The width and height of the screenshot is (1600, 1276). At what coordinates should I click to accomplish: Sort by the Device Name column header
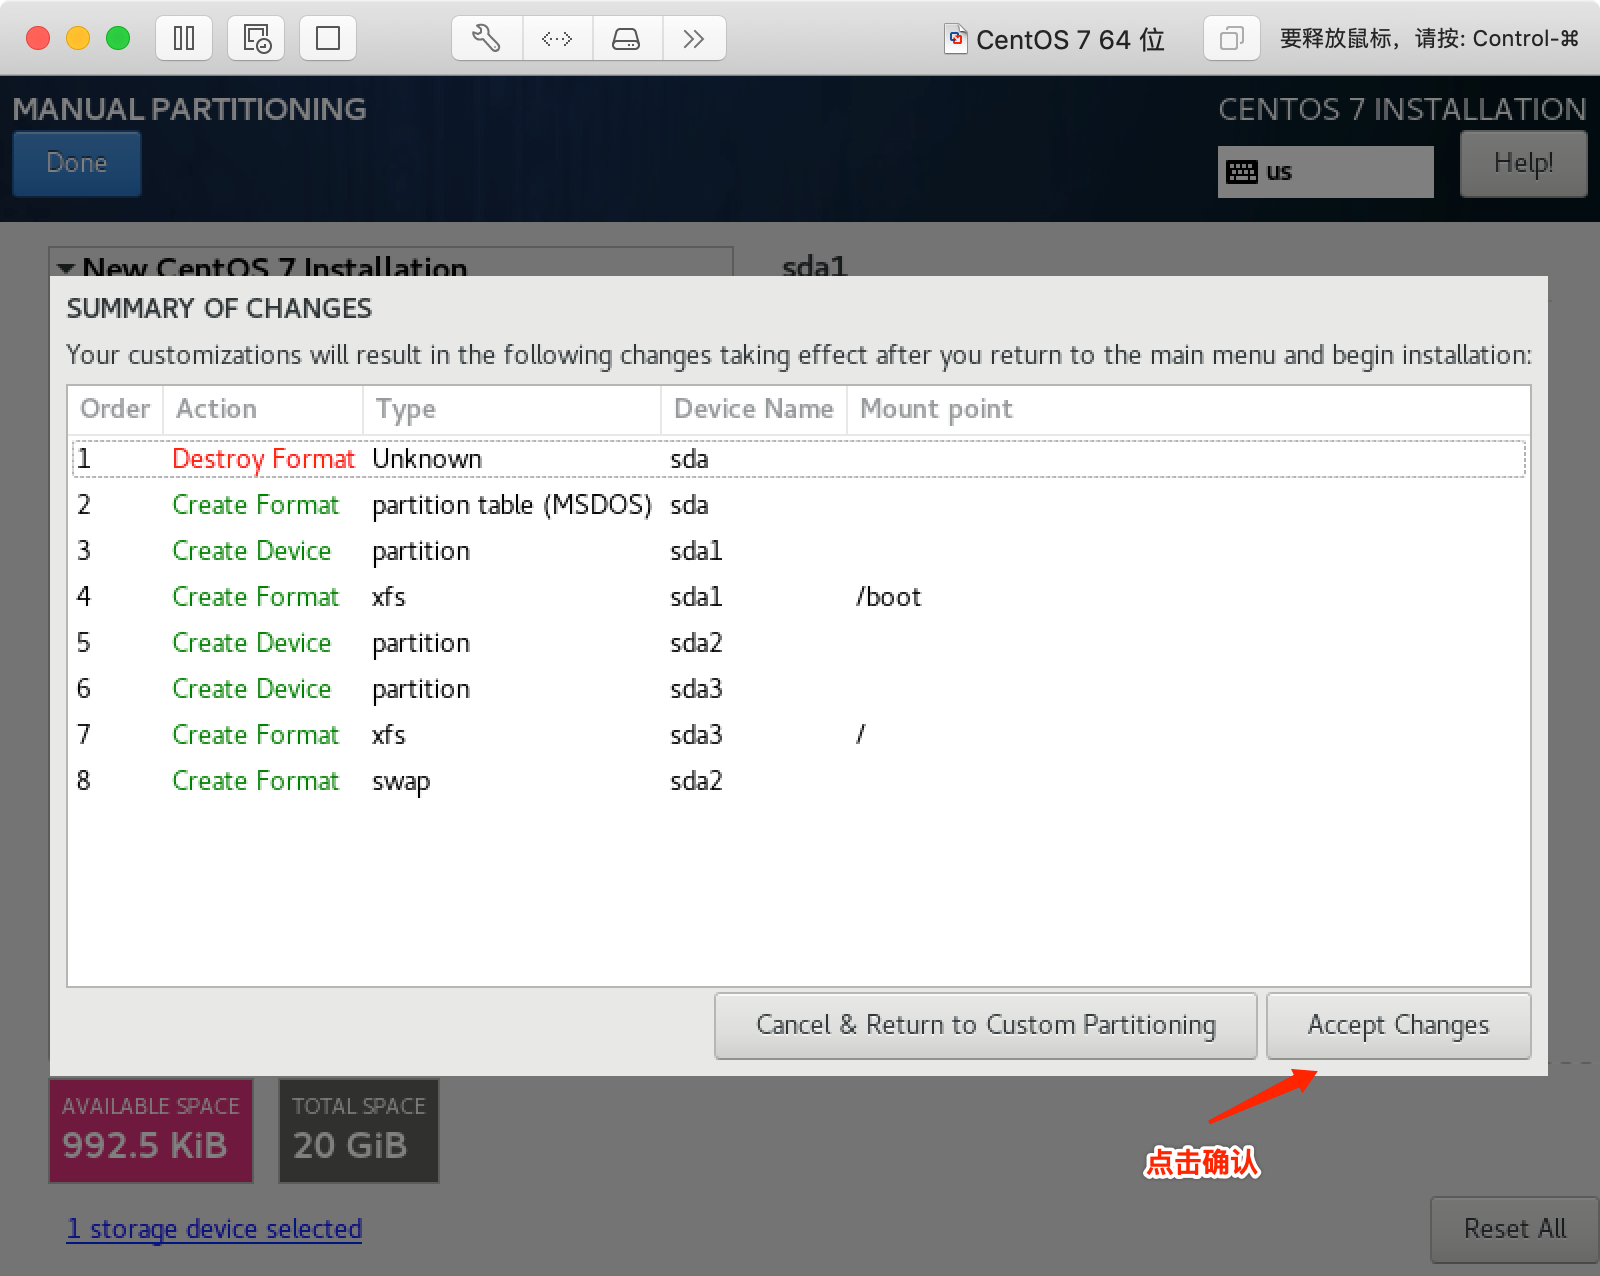coord(754,409)
